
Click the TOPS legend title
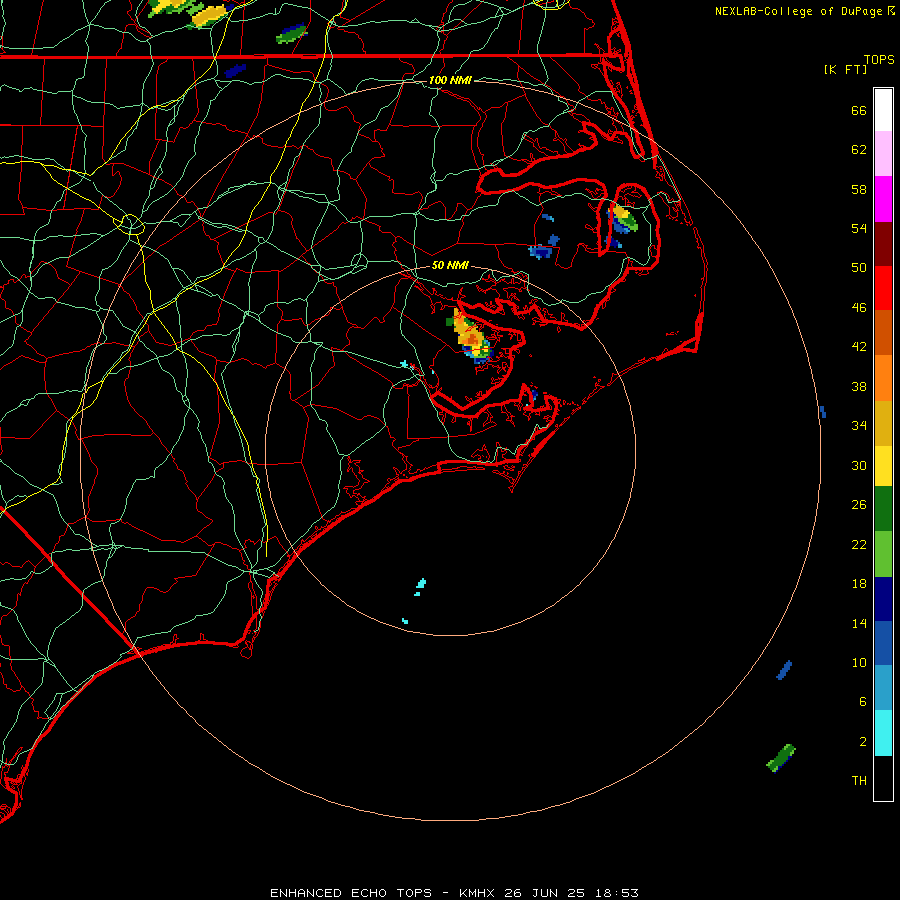tap(879, 60)
